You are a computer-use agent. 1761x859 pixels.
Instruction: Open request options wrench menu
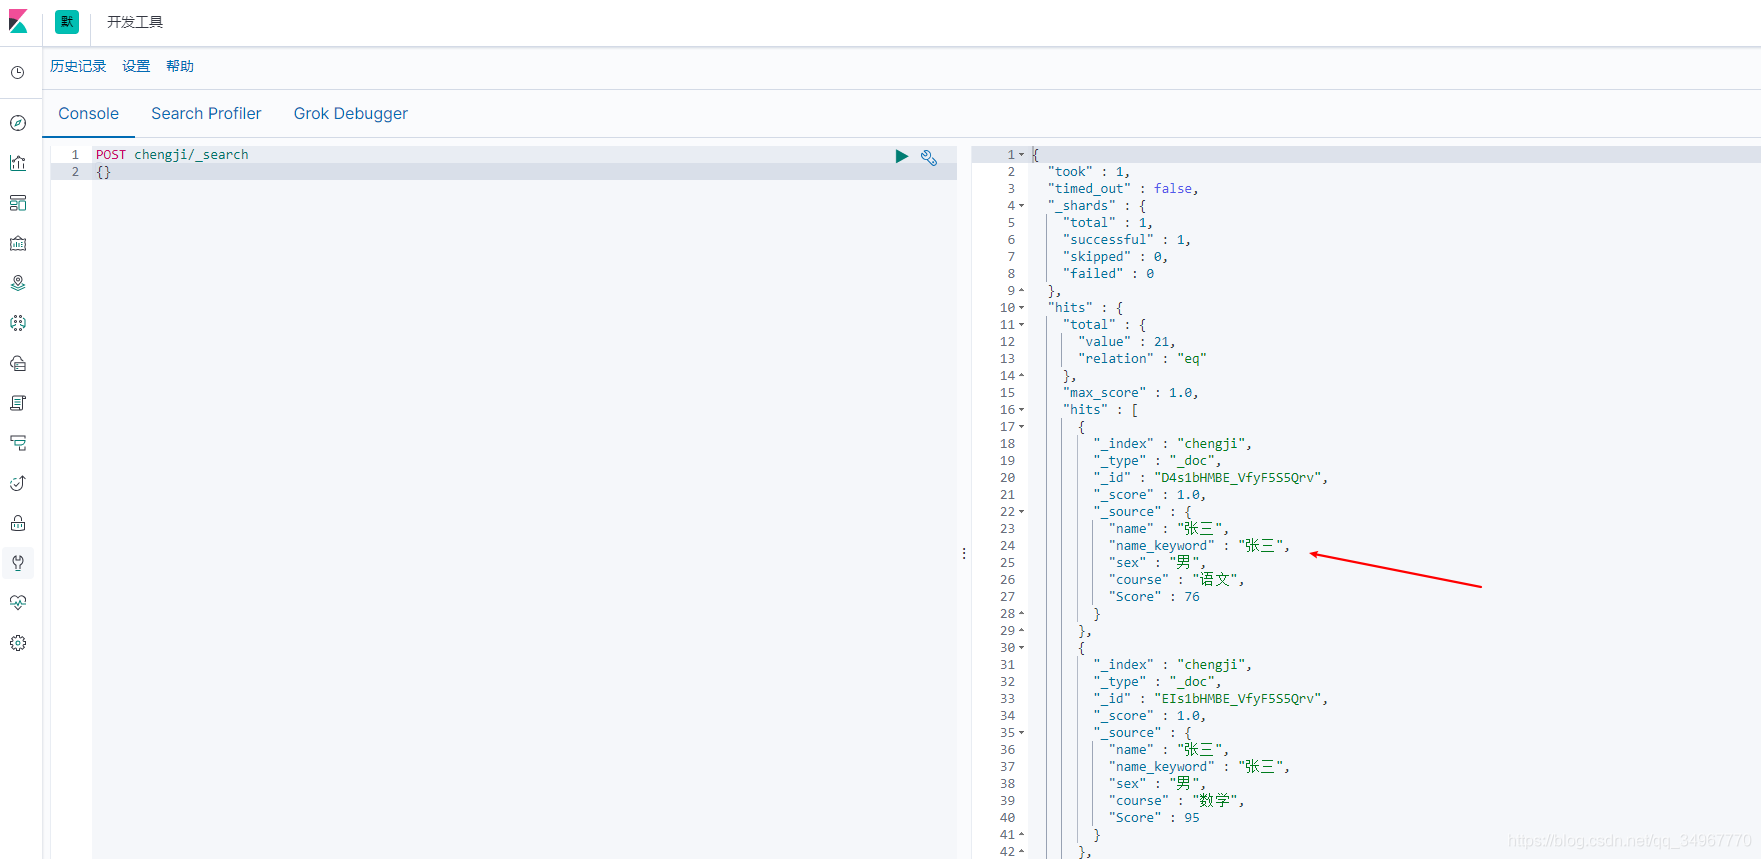coord(929,157)
